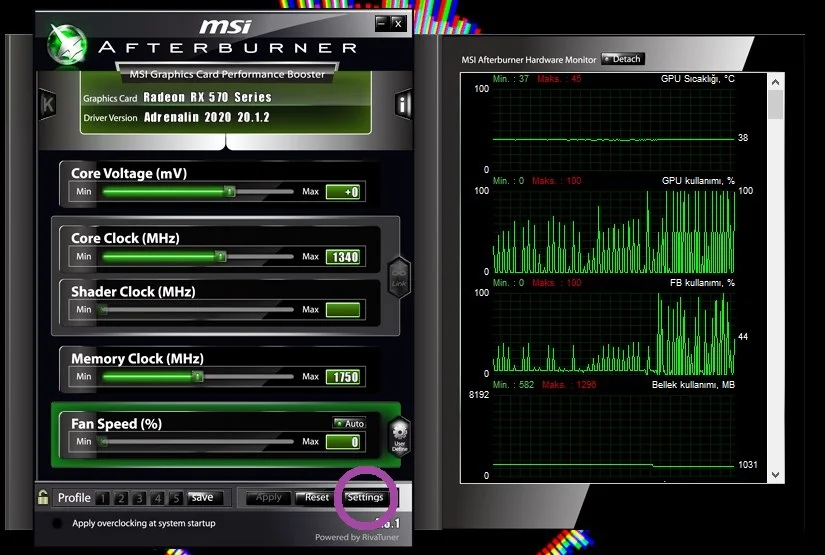The height and width of the screenshot is (555, 825).
Task: Select profile slot 4
Action: [157, 498]
